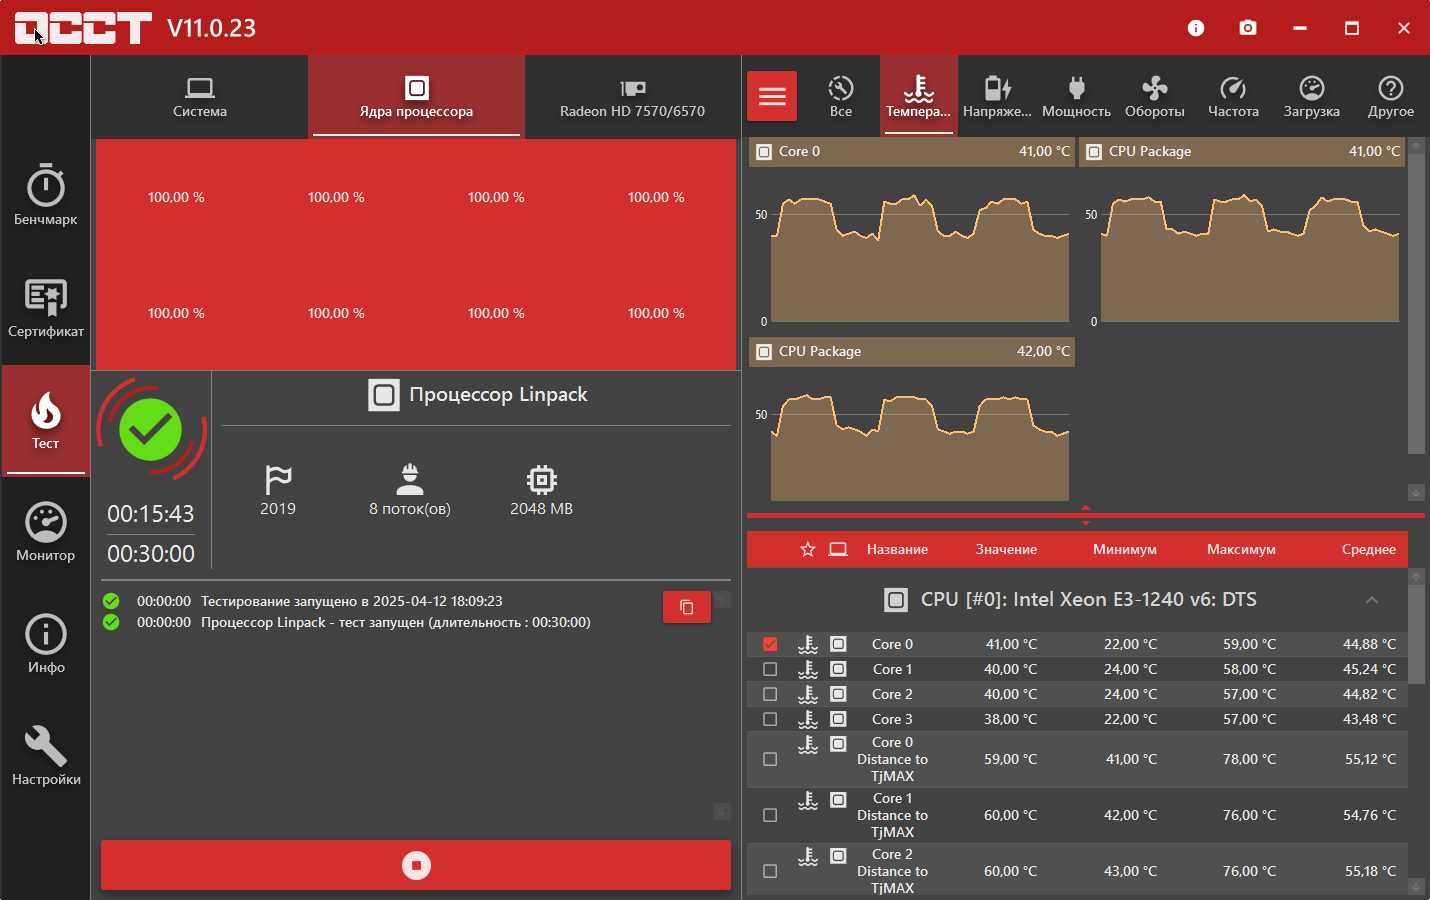Open the Сертификат sidebar section
This screenshot has height=900, width=1430.
coord(46,307)
